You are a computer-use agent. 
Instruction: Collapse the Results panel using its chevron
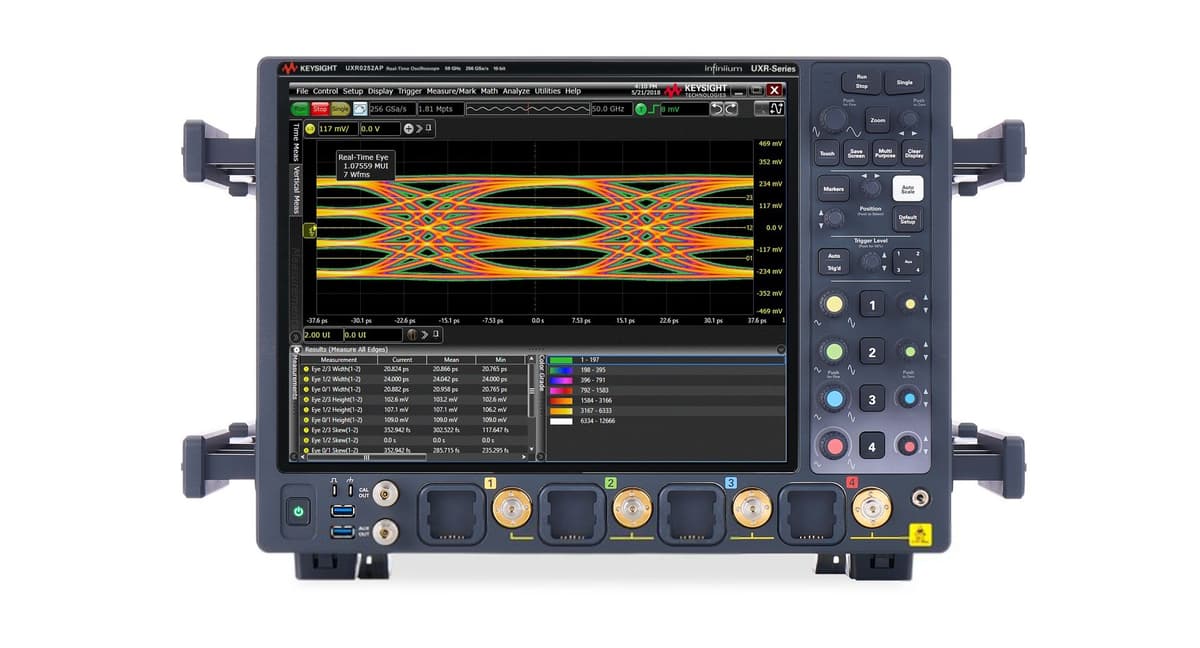(x=779, y=347)
